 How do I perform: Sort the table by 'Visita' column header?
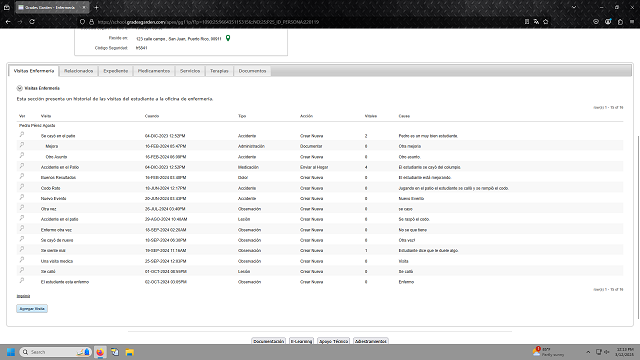46,116
